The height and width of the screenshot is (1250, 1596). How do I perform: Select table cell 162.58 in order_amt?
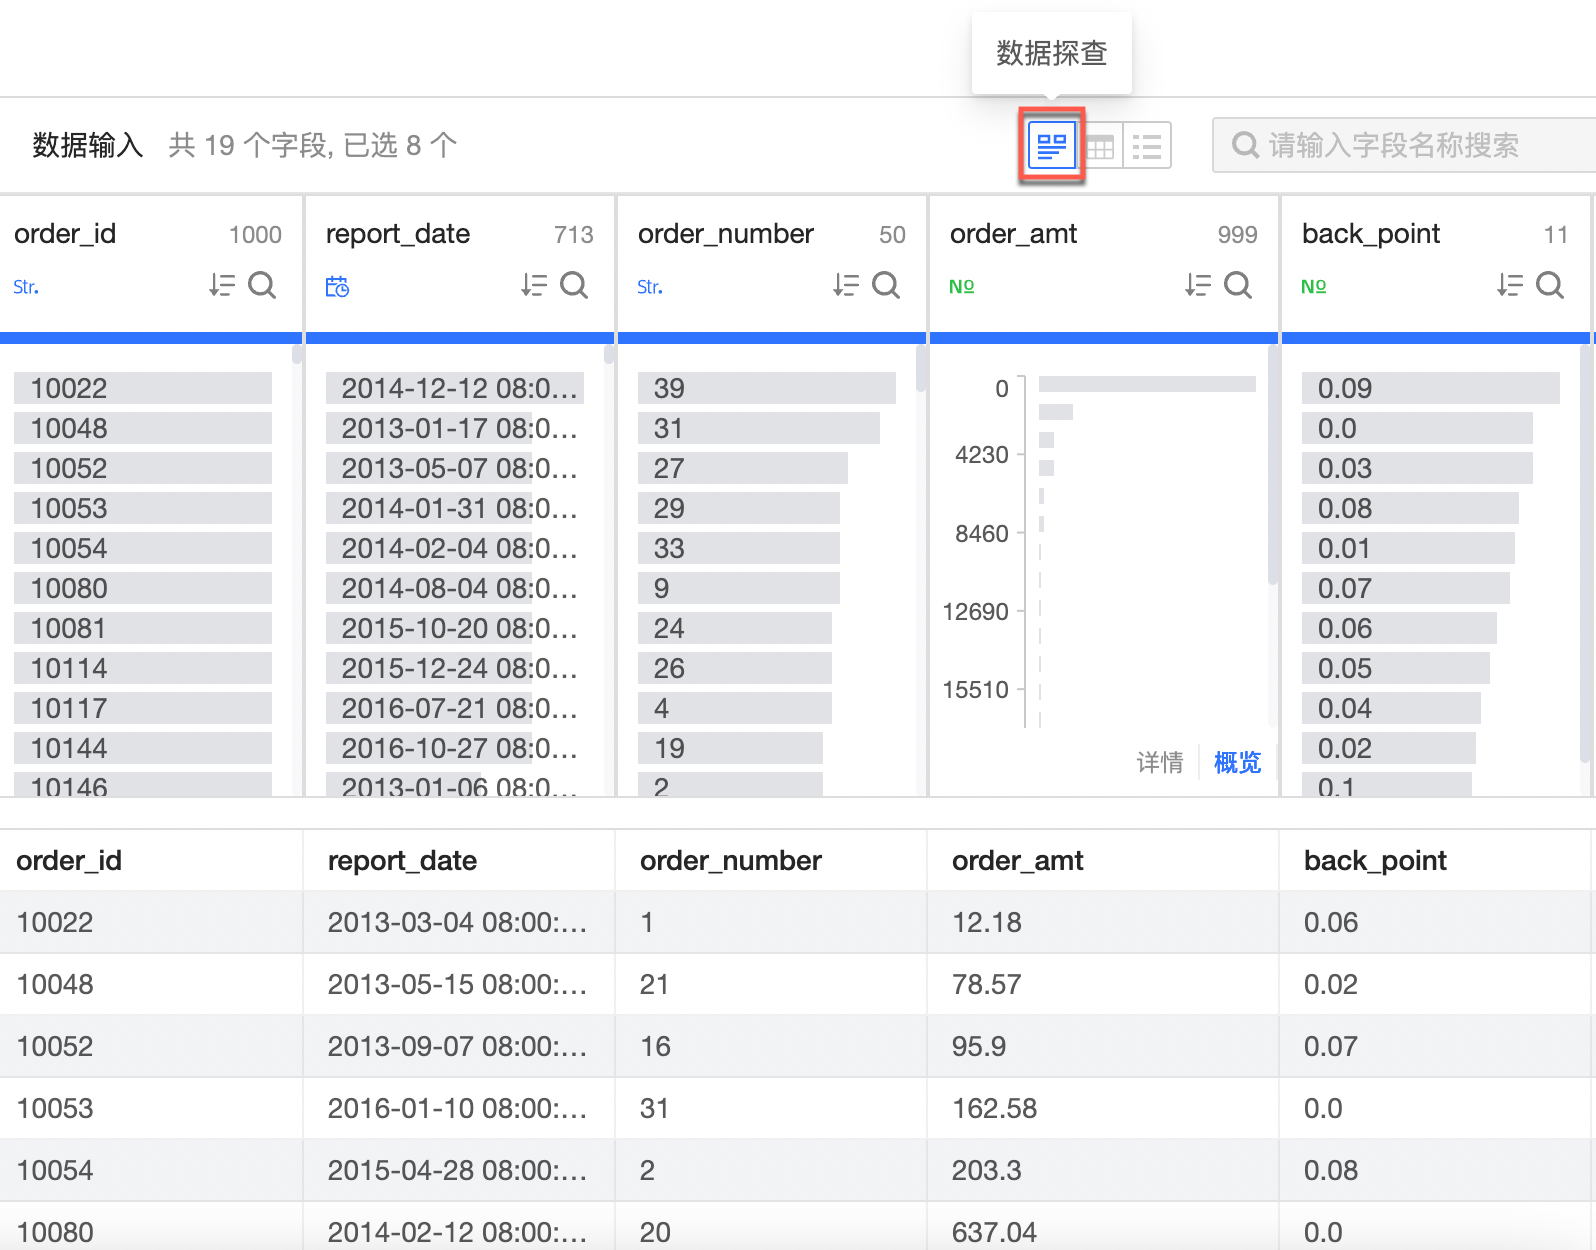pyautogui.click(x=1103, y=1108)
